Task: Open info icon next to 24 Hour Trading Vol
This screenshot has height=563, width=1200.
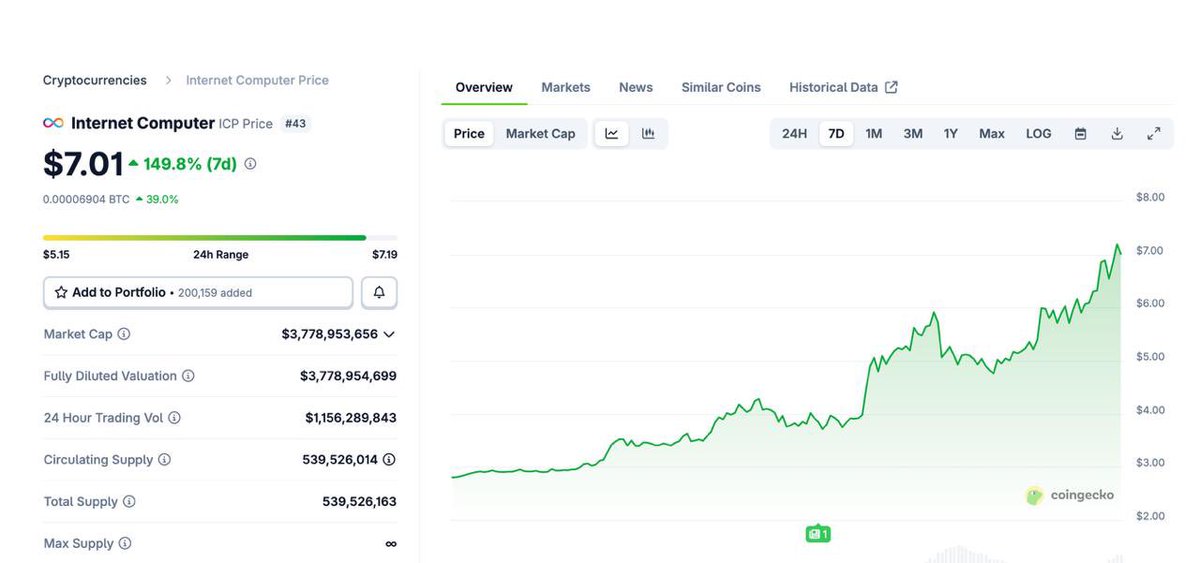Action: pyautogui.click(x=175, y=418)
